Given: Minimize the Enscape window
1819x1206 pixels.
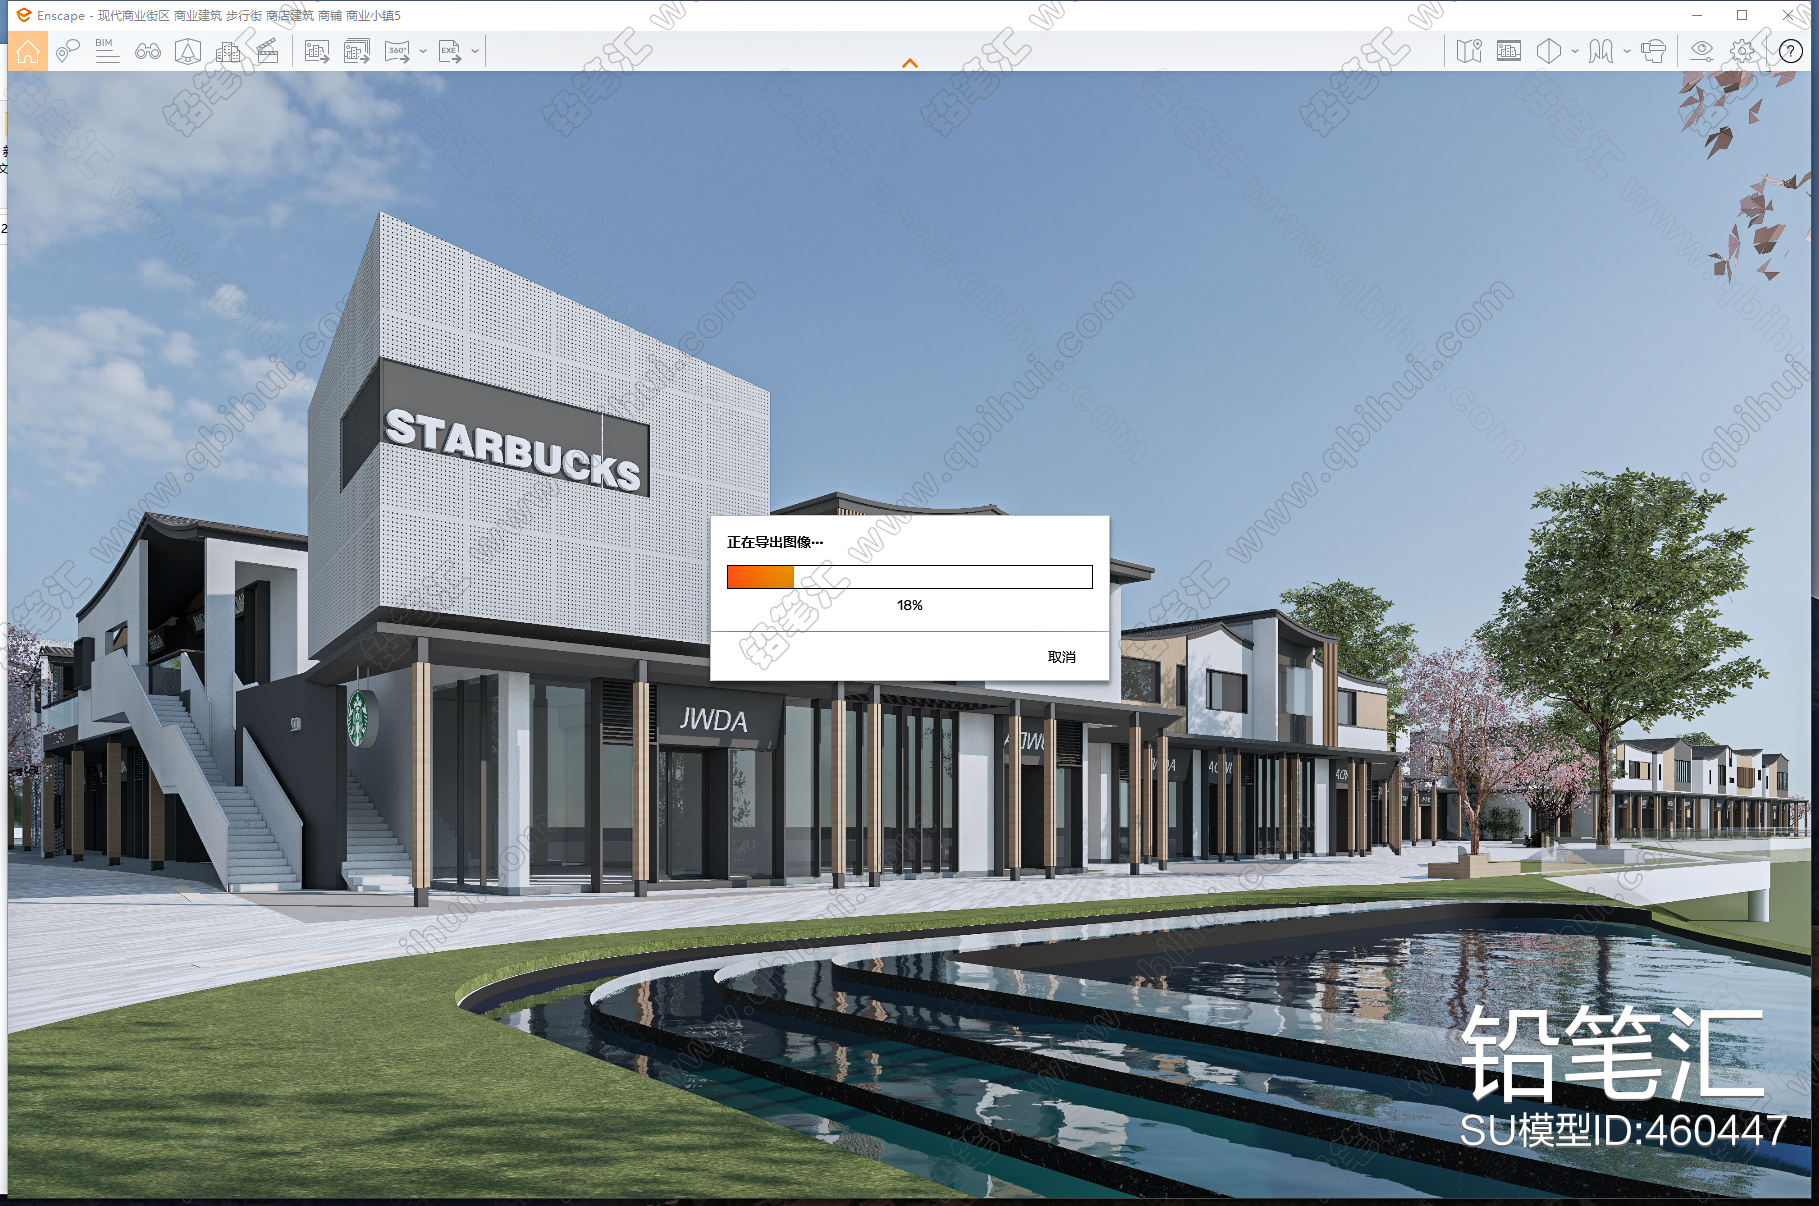Looking at the screenshot, I should click(x=1697, y=15).
